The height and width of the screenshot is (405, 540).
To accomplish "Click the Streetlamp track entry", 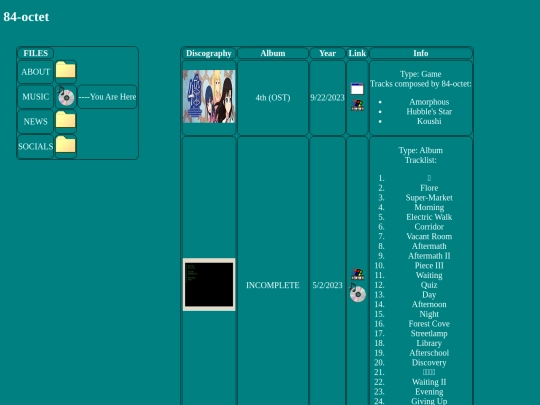I will [429, 333].
